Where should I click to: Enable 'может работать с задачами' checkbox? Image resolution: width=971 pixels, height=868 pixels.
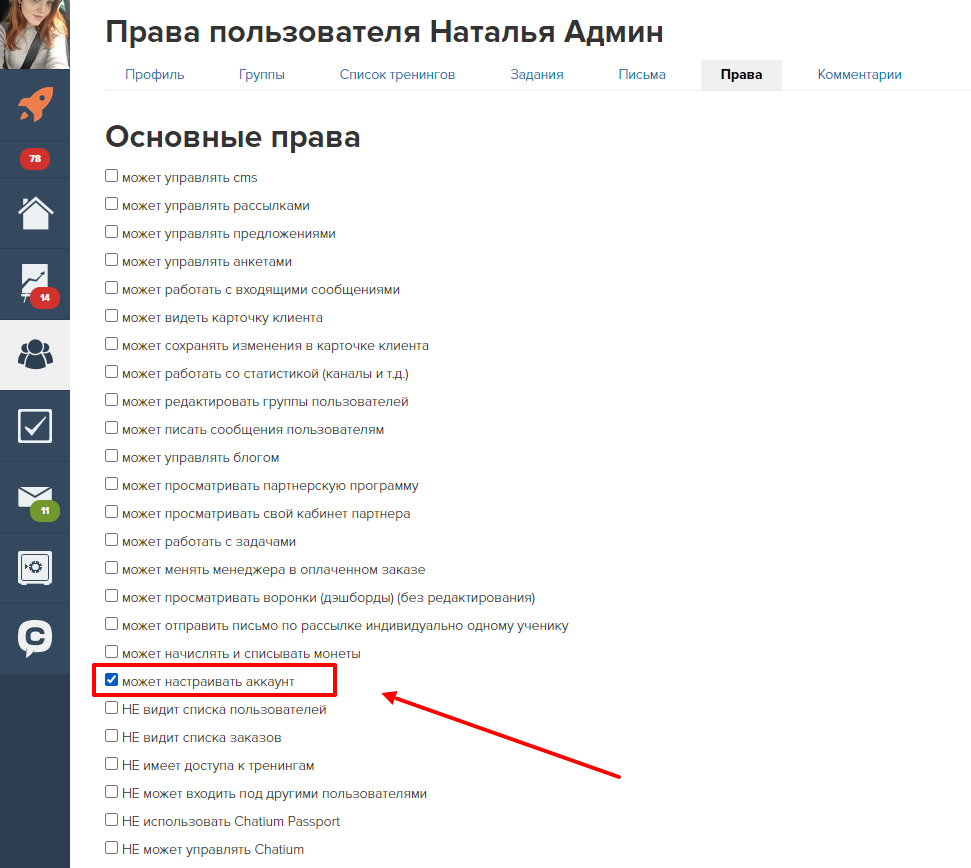pos(111,540)
